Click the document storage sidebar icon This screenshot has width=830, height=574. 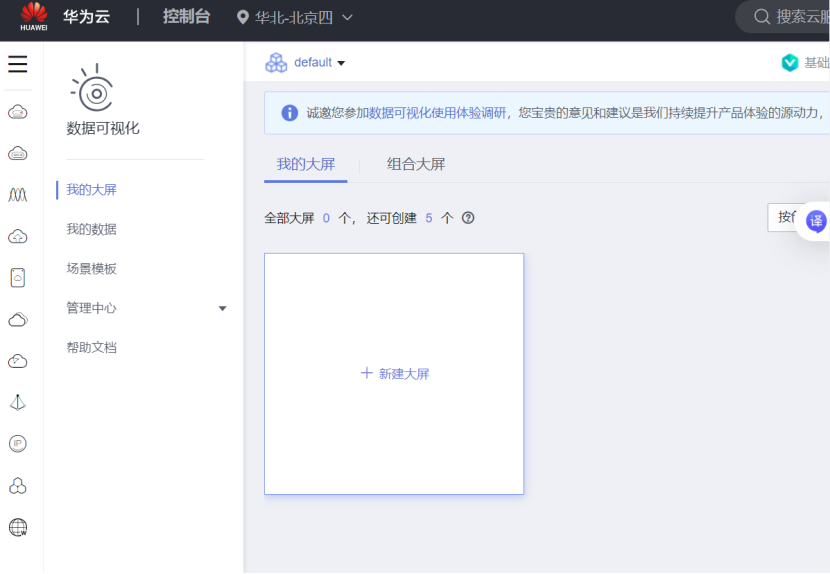(x=17, y=277)
